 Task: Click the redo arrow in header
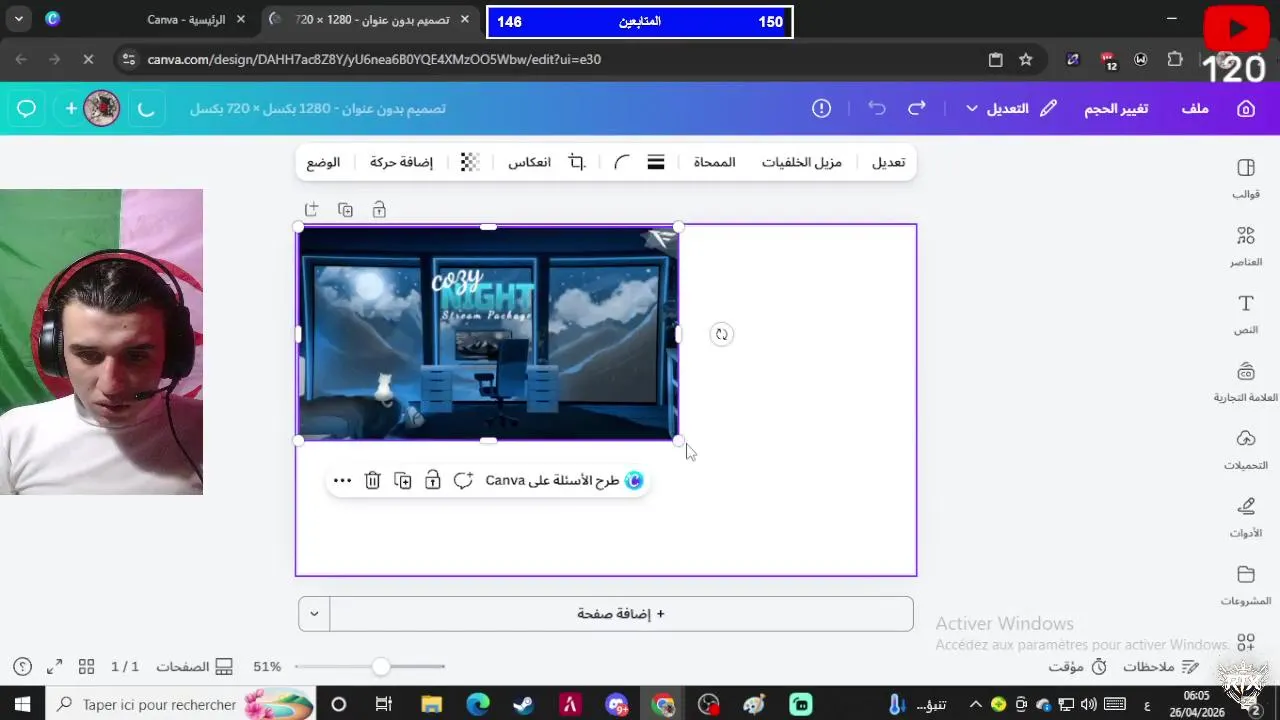pyautogui.click(x=916, y=108)
